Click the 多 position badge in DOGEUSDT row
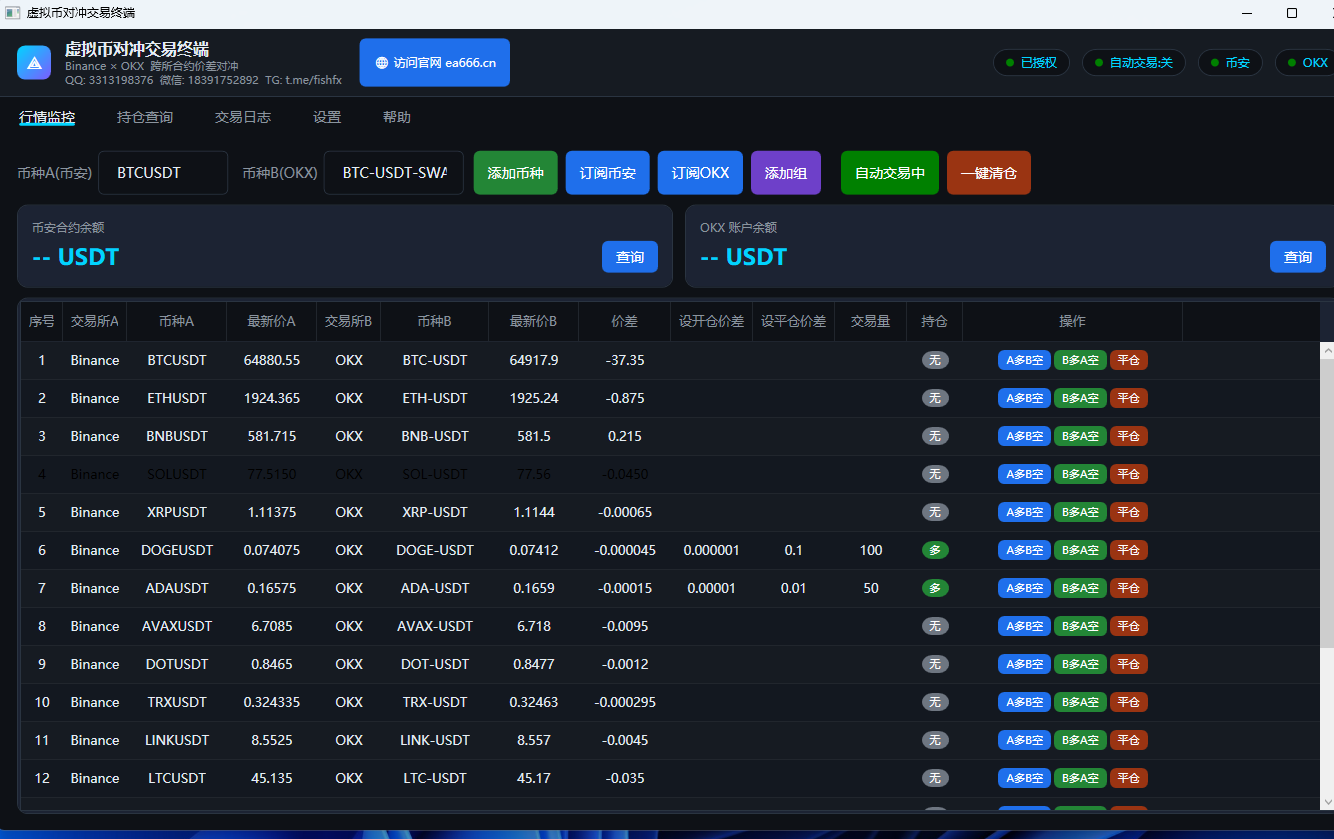This screenshot has width=1334, height=839. [x=935, y=550]
